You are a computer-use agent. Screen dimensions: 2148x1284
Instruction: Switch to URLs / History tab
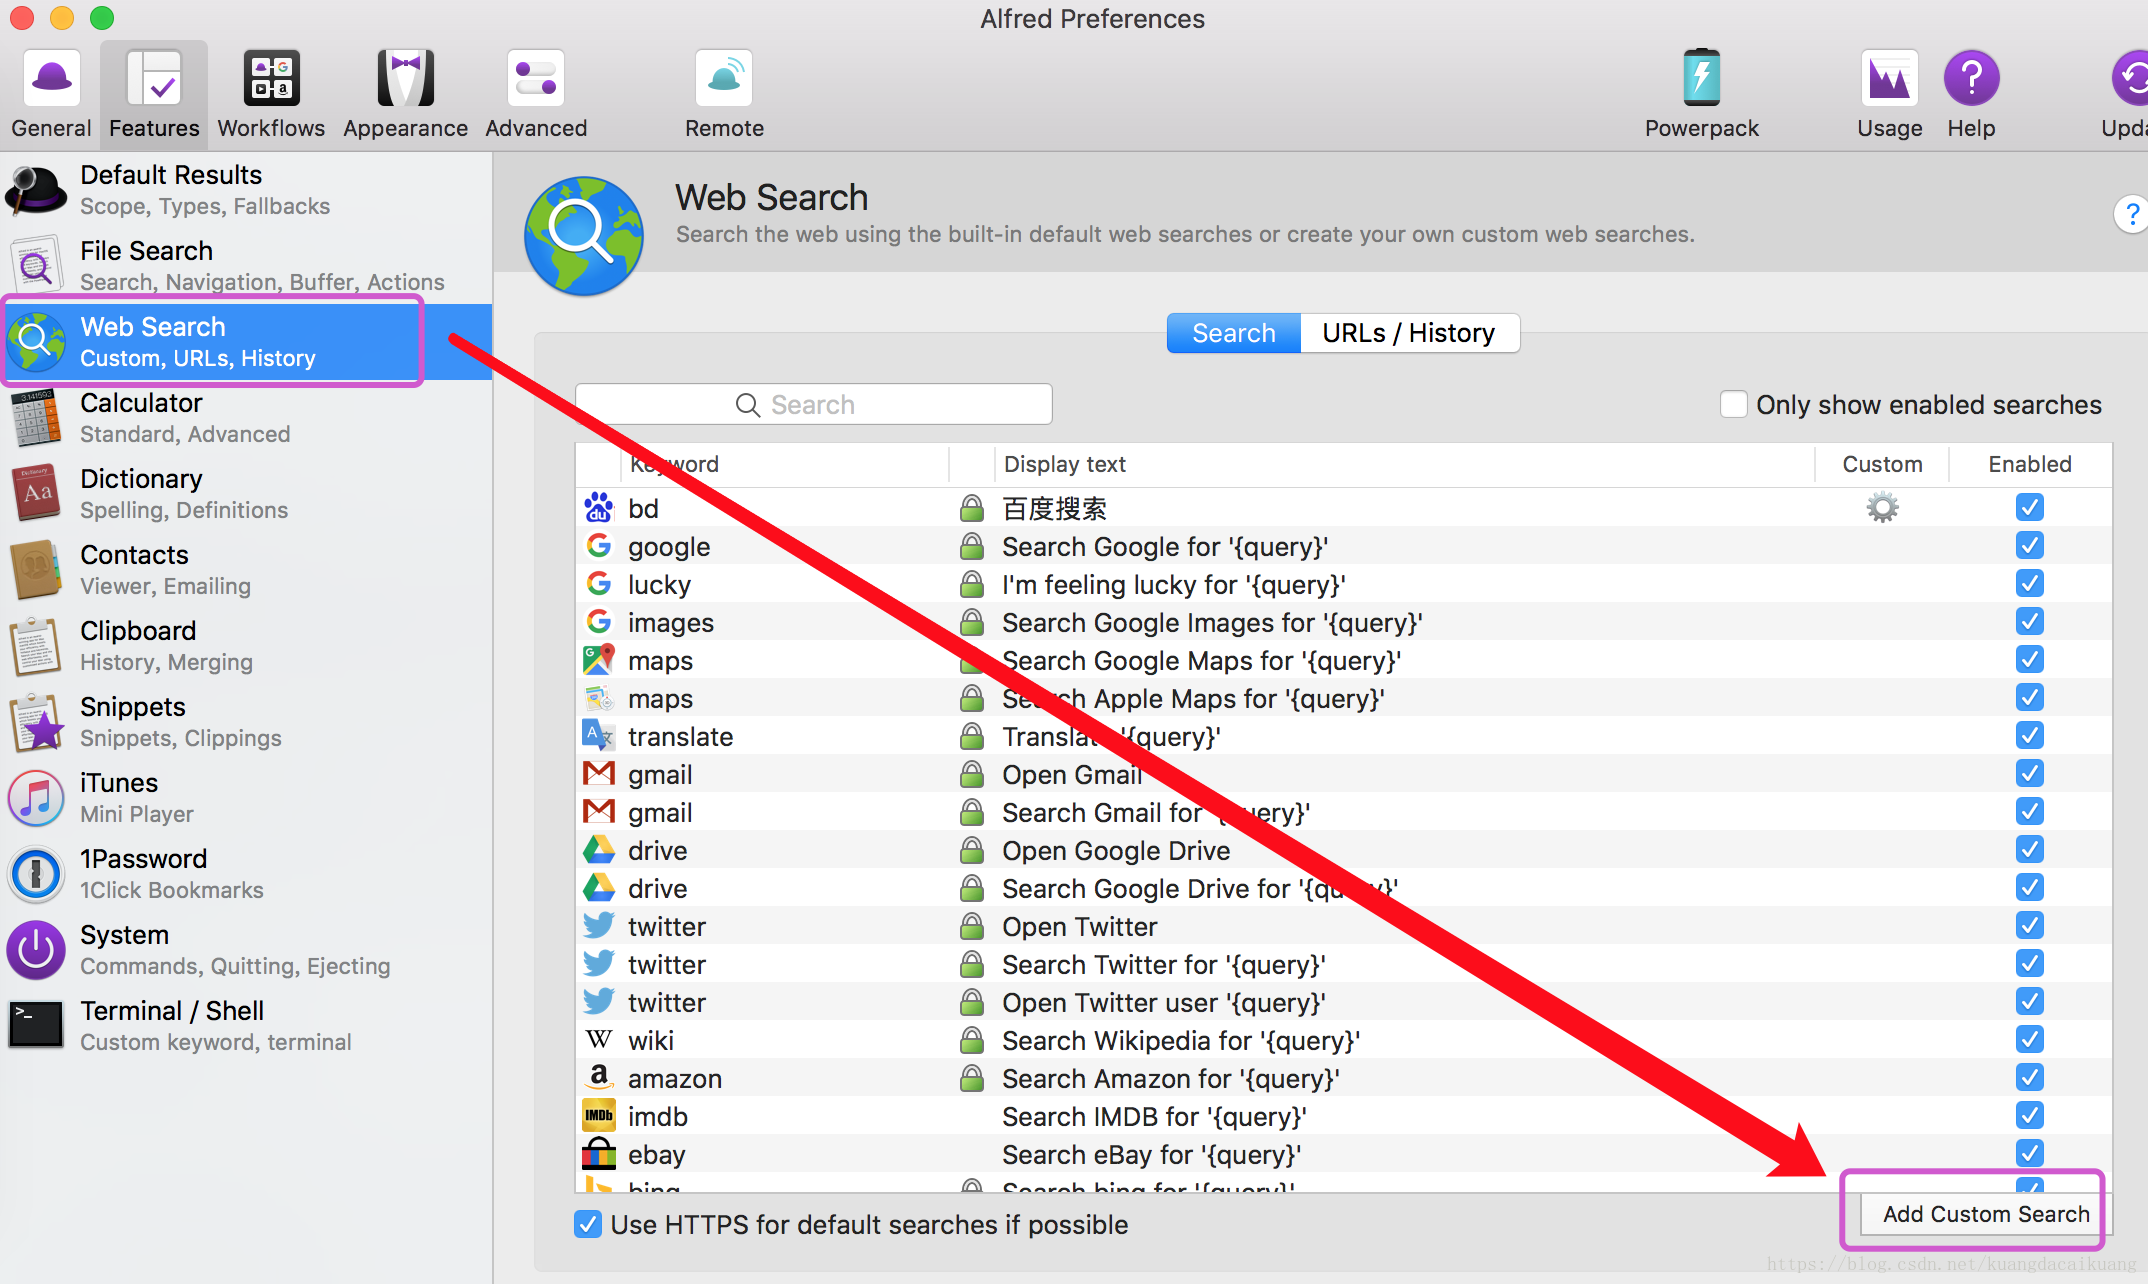click(1409, 333)
